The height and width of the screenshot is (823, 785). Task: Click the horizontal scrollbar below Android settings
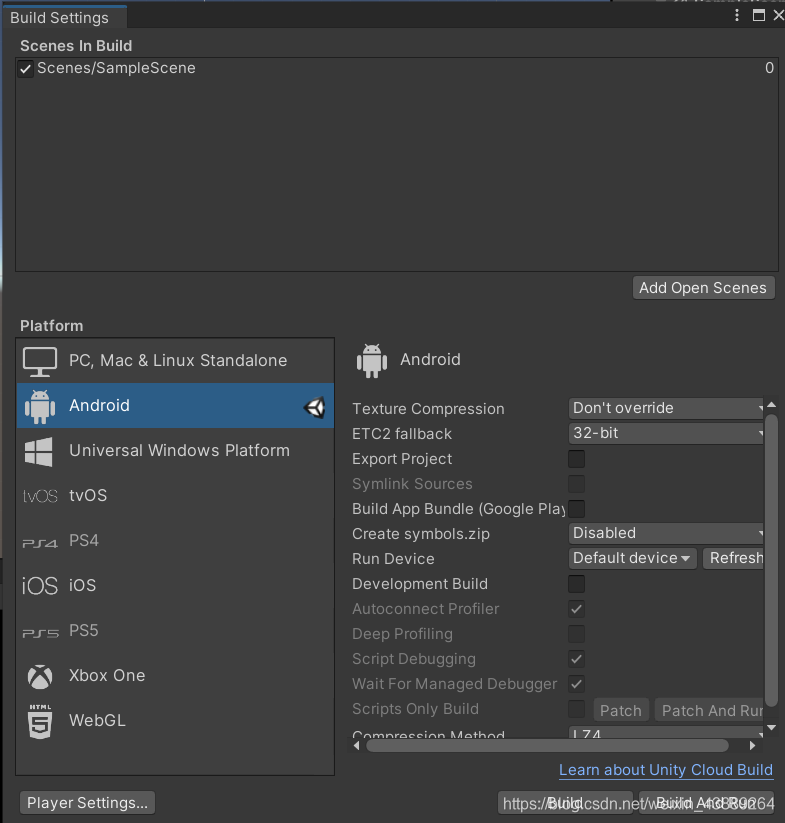[x=547, y=746]
